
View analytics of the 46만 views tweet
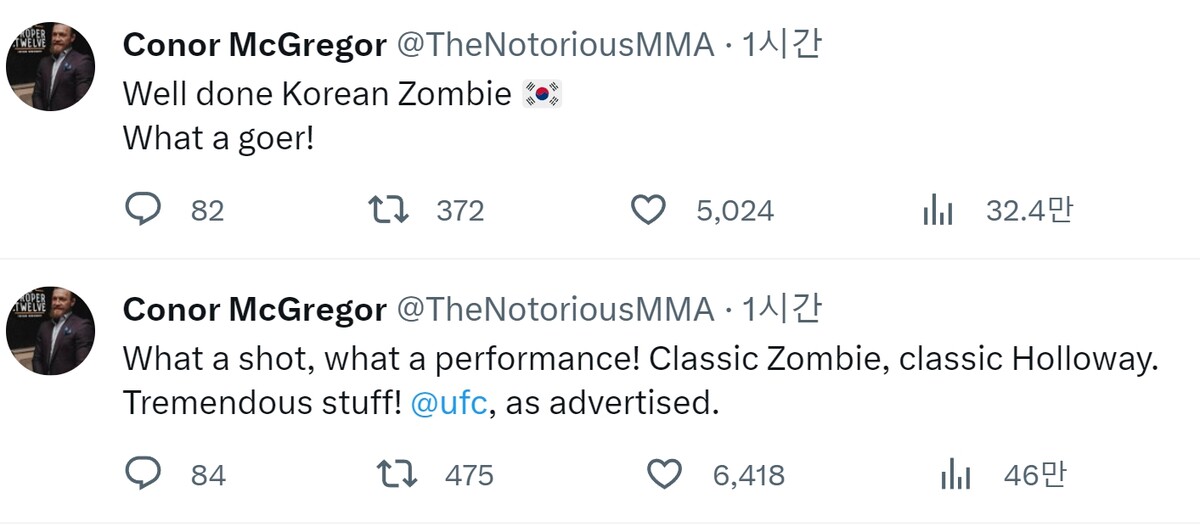(x=956, y=476)
